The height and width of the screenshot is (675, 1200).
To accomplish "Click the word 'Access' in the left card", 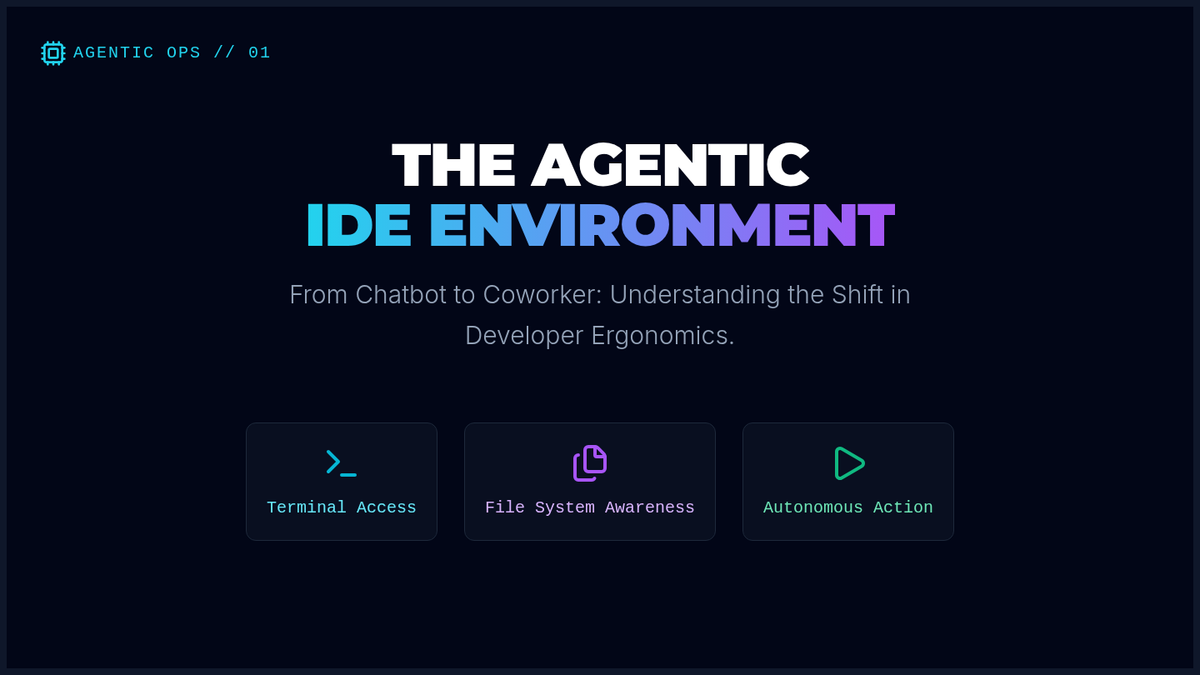I will pyautogui.click(x=386, y=508).
